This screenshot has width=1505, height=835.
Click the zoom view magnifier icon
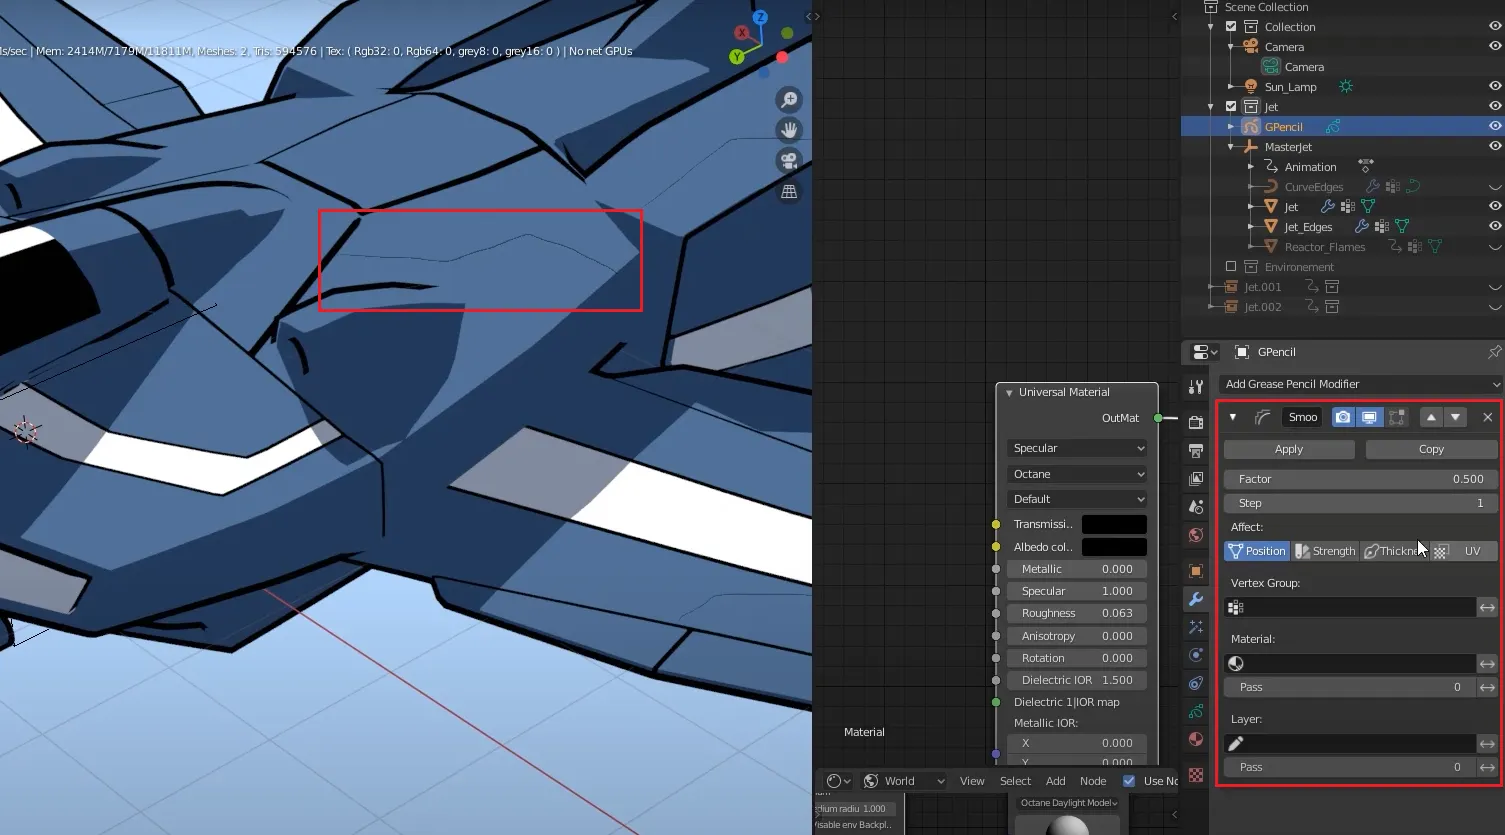[789, 100]
